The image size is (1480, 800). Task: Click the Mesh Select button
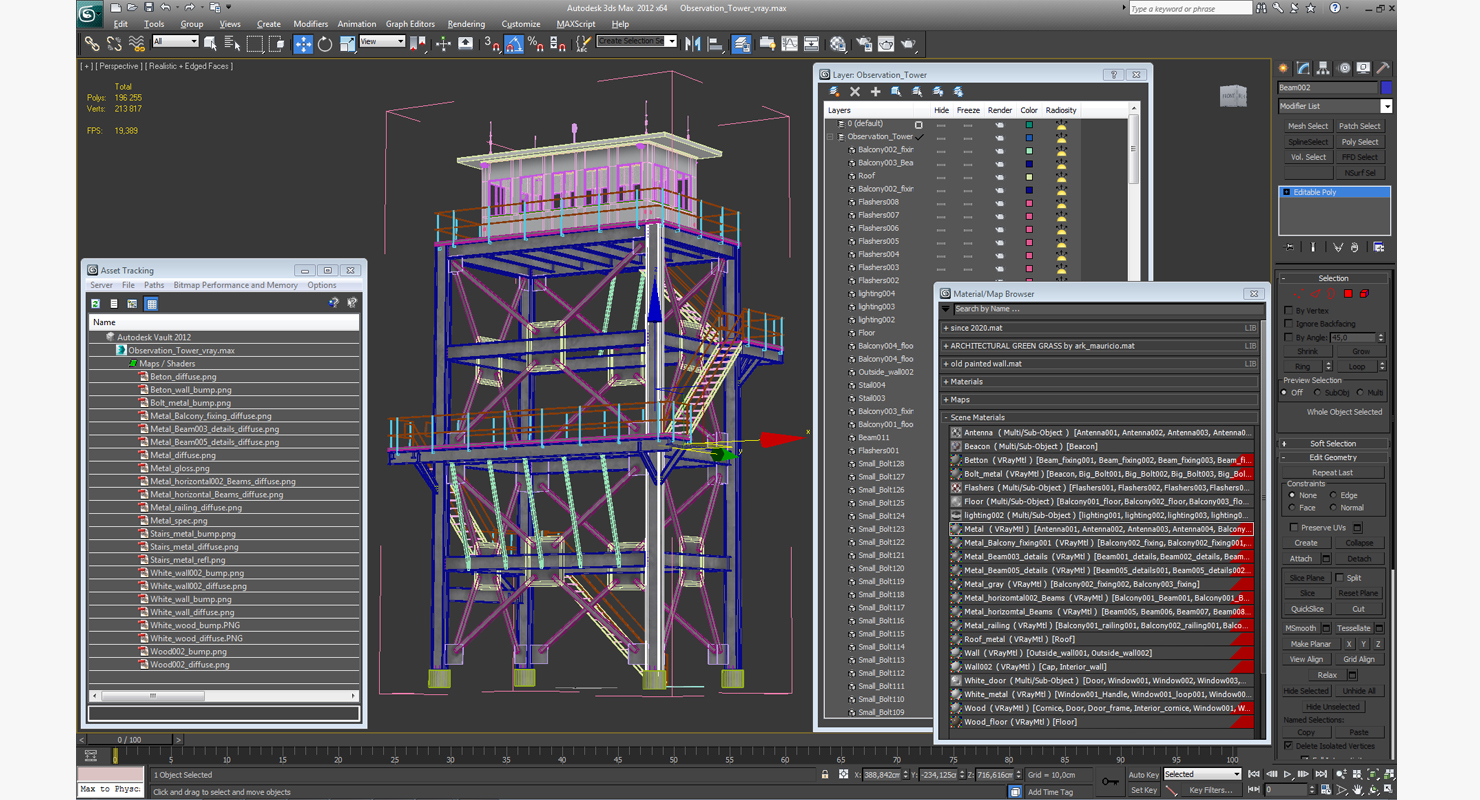(x=1308, y=126)
